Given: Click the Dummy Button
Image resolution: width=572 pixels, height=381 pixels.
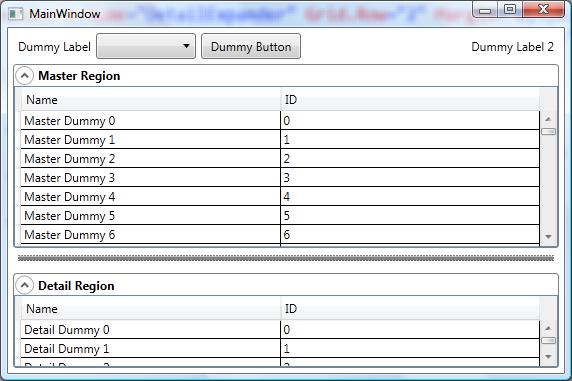Looking at the screenshot, I should 251,46.
